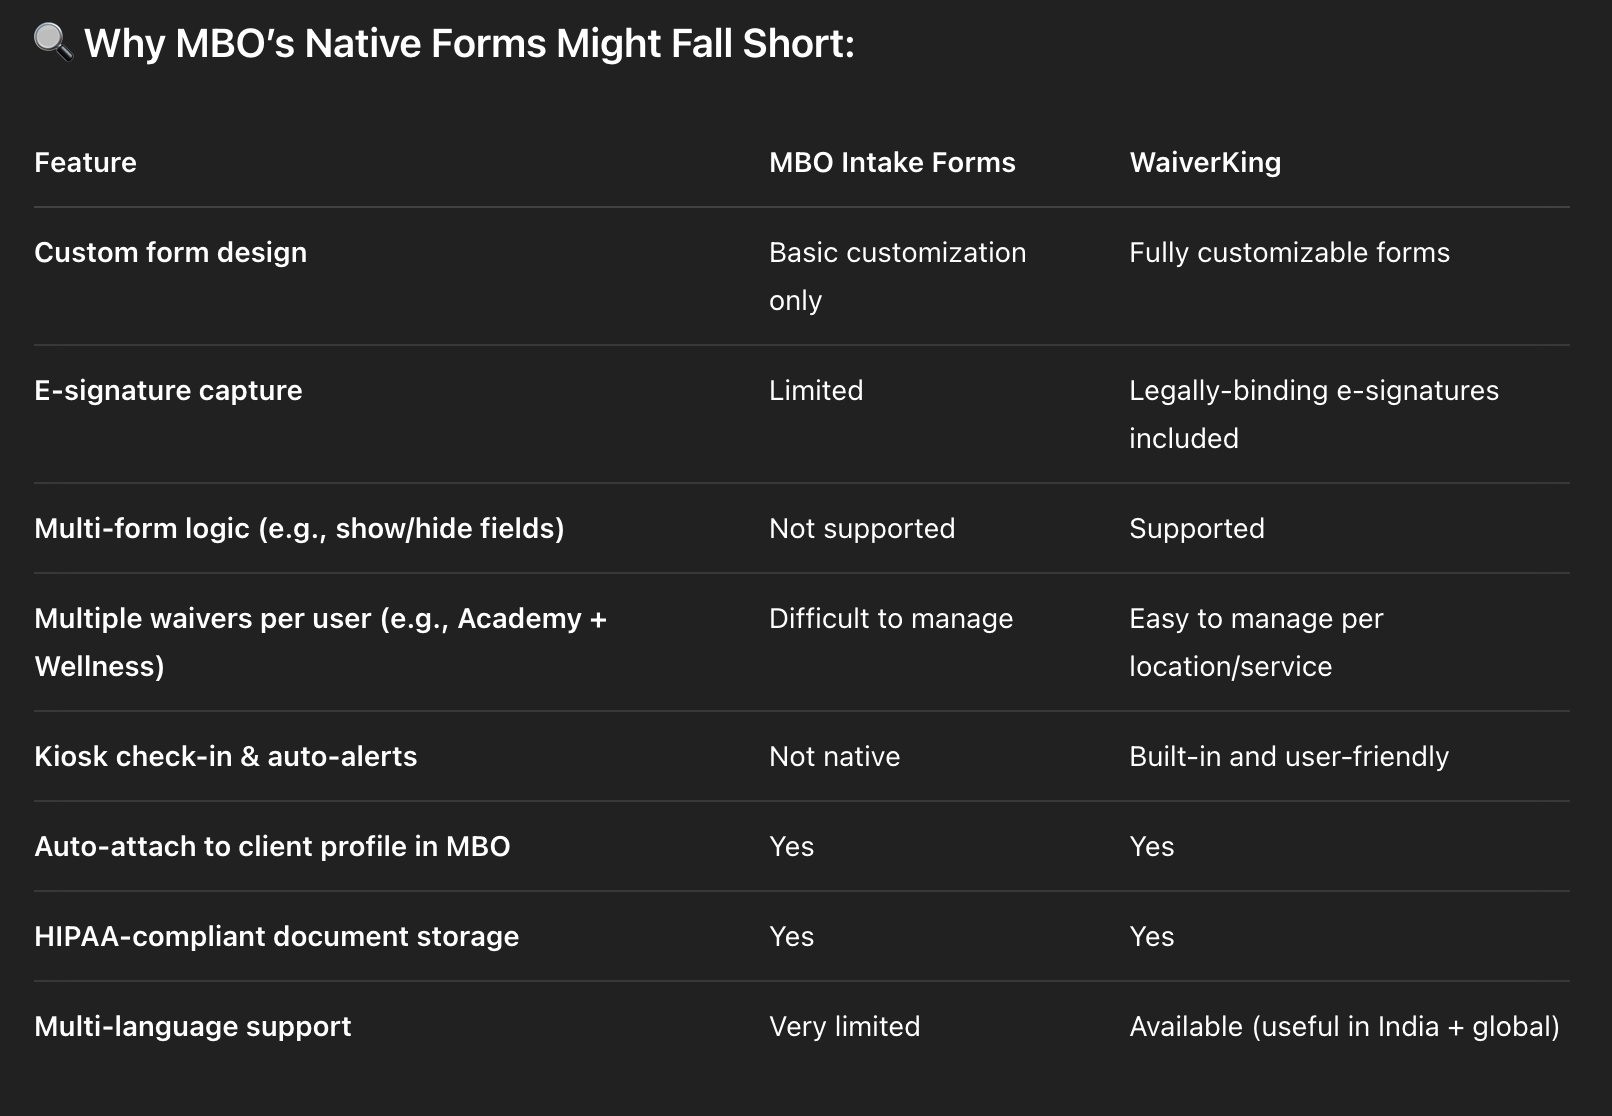Click "Available (useful in India + global)" cell
This screenshot has height=1116, width=1612.
[x=1344, y=1026]
